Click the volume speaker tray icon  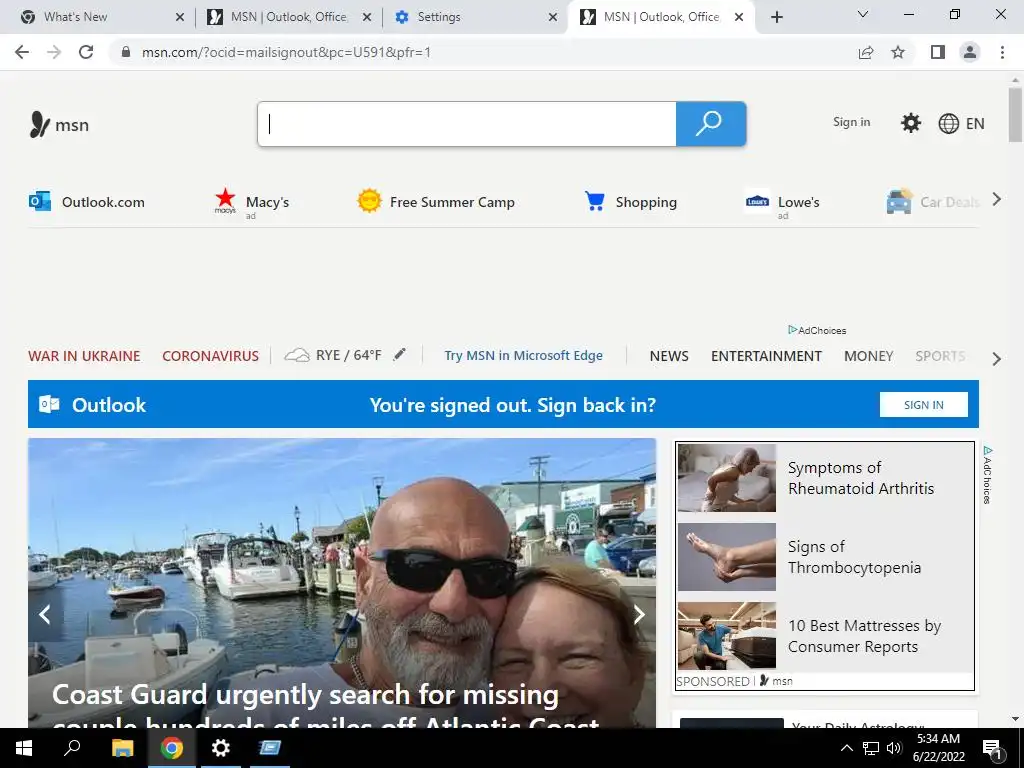click(x=894, y=748)
